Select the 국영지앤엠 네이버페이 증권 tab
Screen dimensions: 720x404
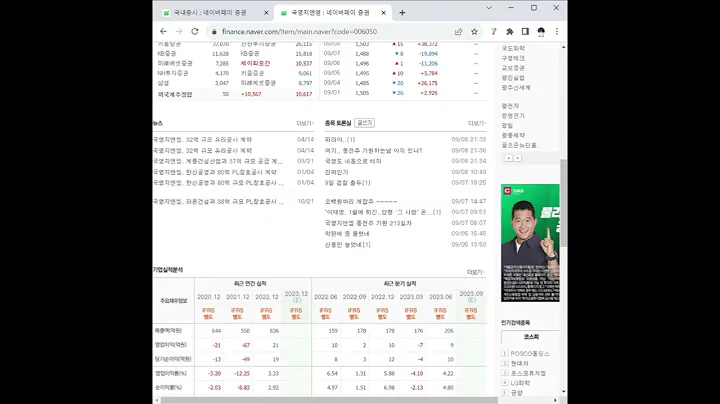click(x=331, y=13)
